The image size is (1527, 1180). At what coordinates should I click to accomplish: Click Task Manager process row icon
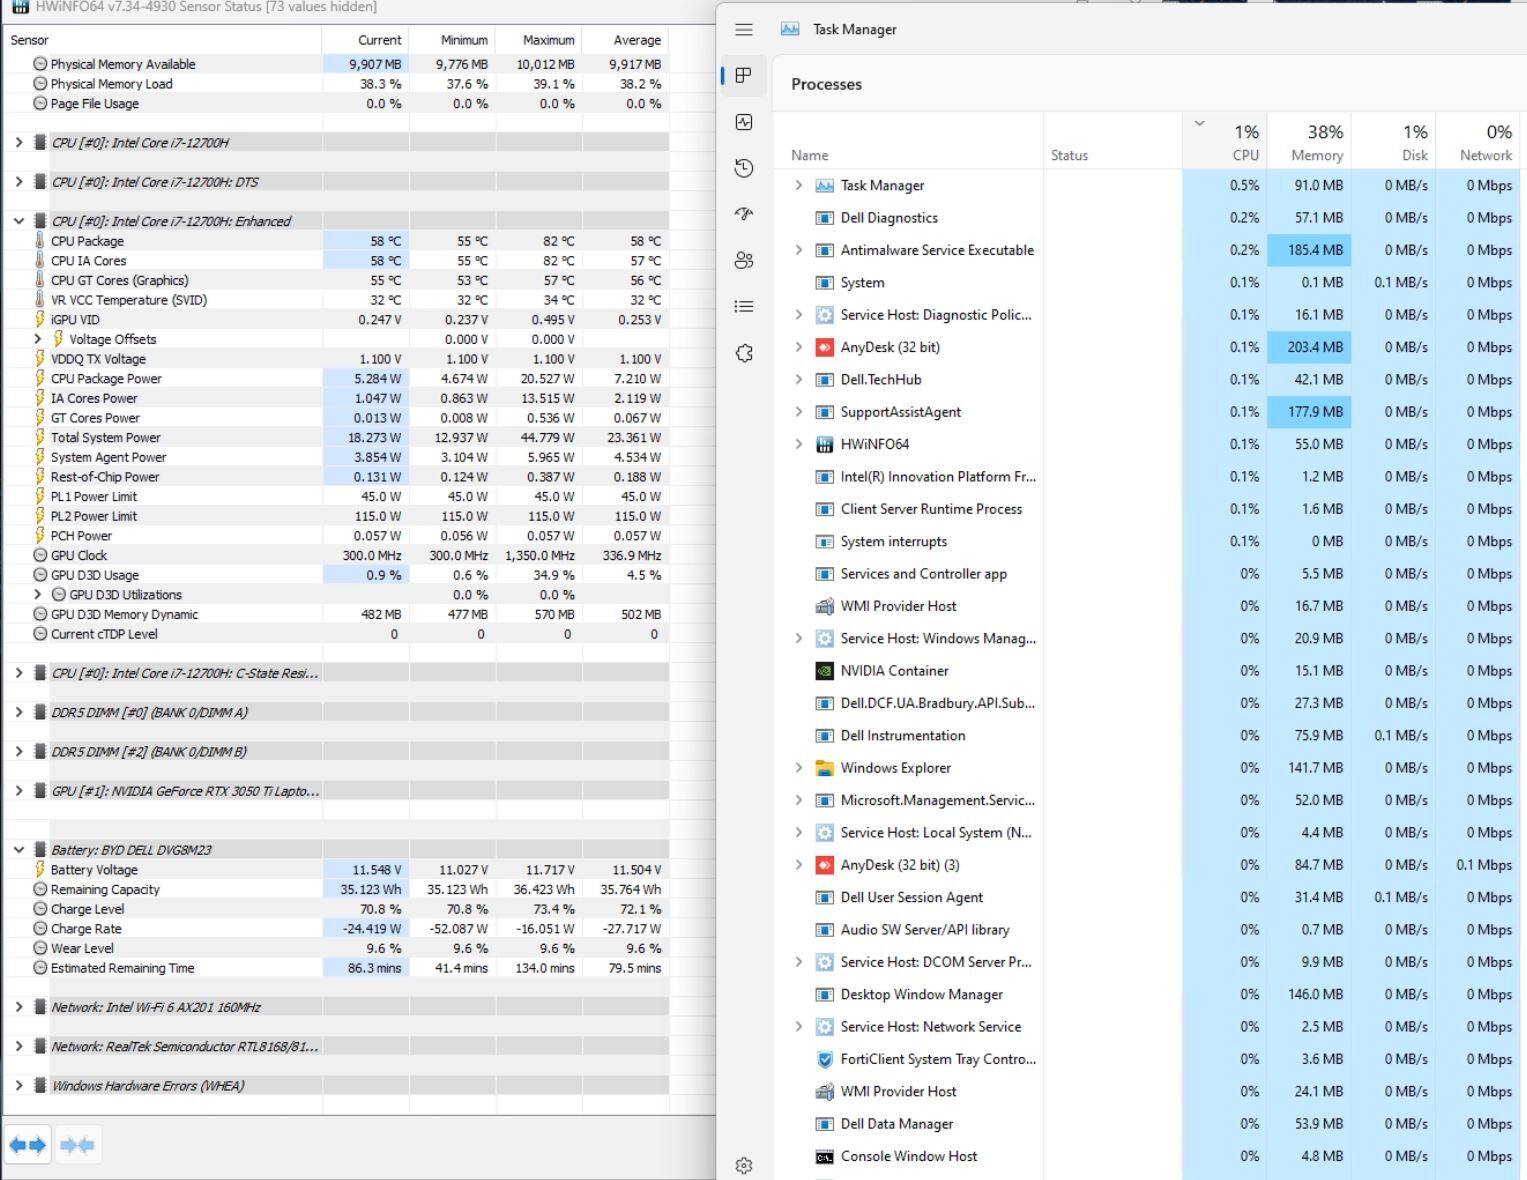pyautogui.click(x=824, y=185)
